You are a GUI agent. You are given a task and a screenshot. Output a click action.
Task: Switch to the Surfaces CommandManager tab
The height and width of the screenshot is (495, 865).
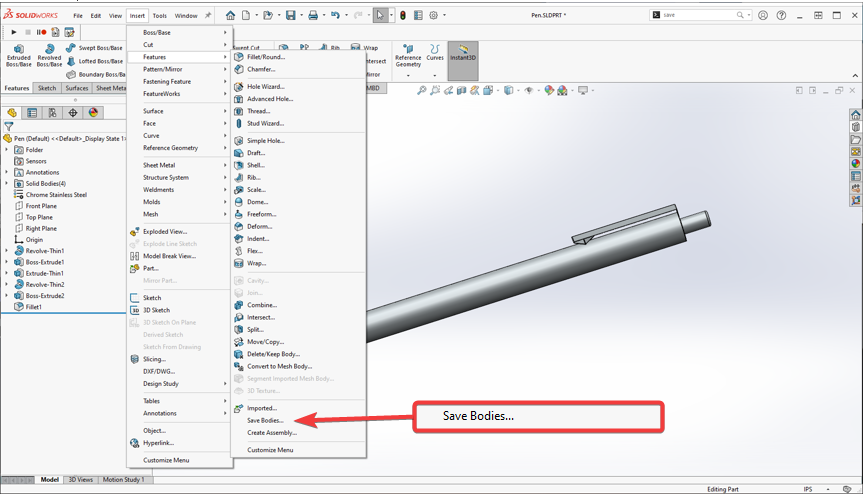[x=77, y=88]
